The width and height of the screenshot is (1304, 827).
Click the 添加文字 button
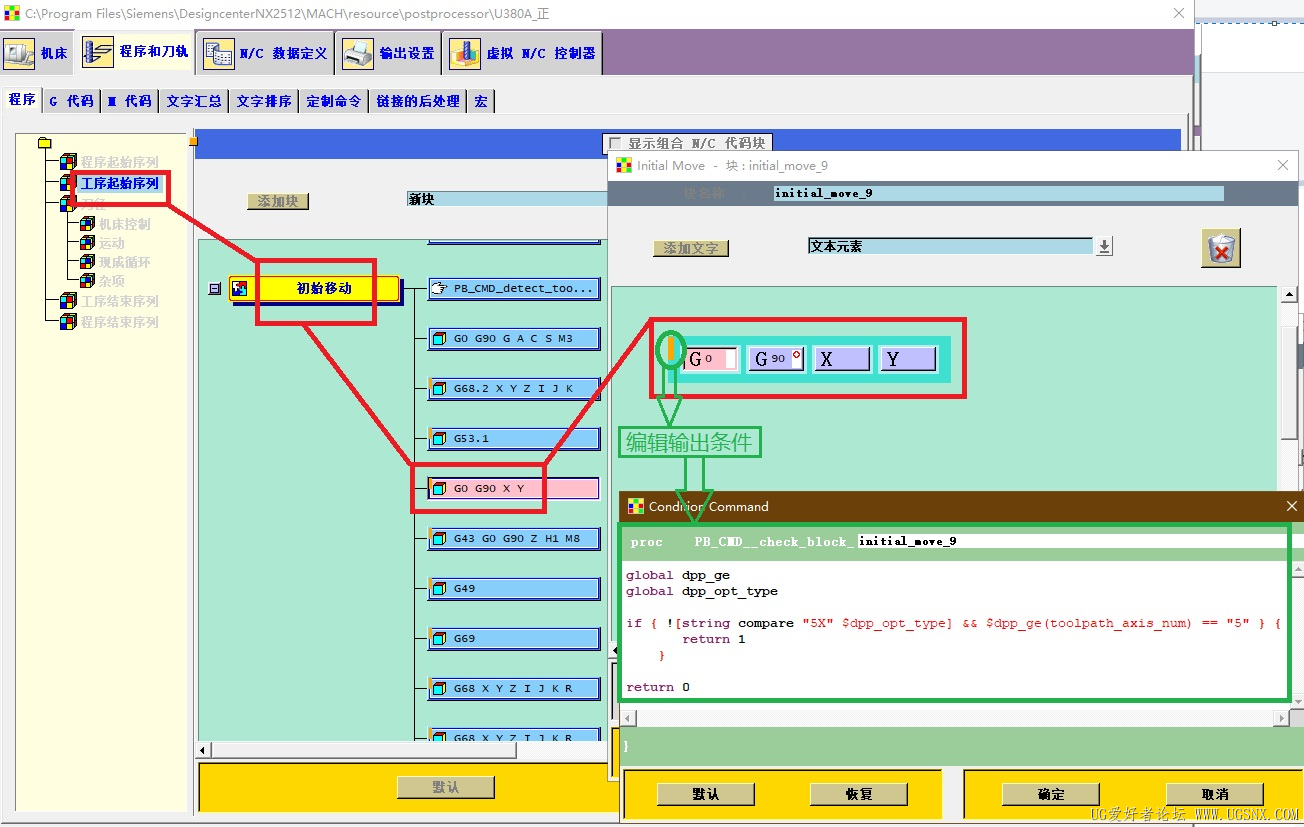(691, 248)
